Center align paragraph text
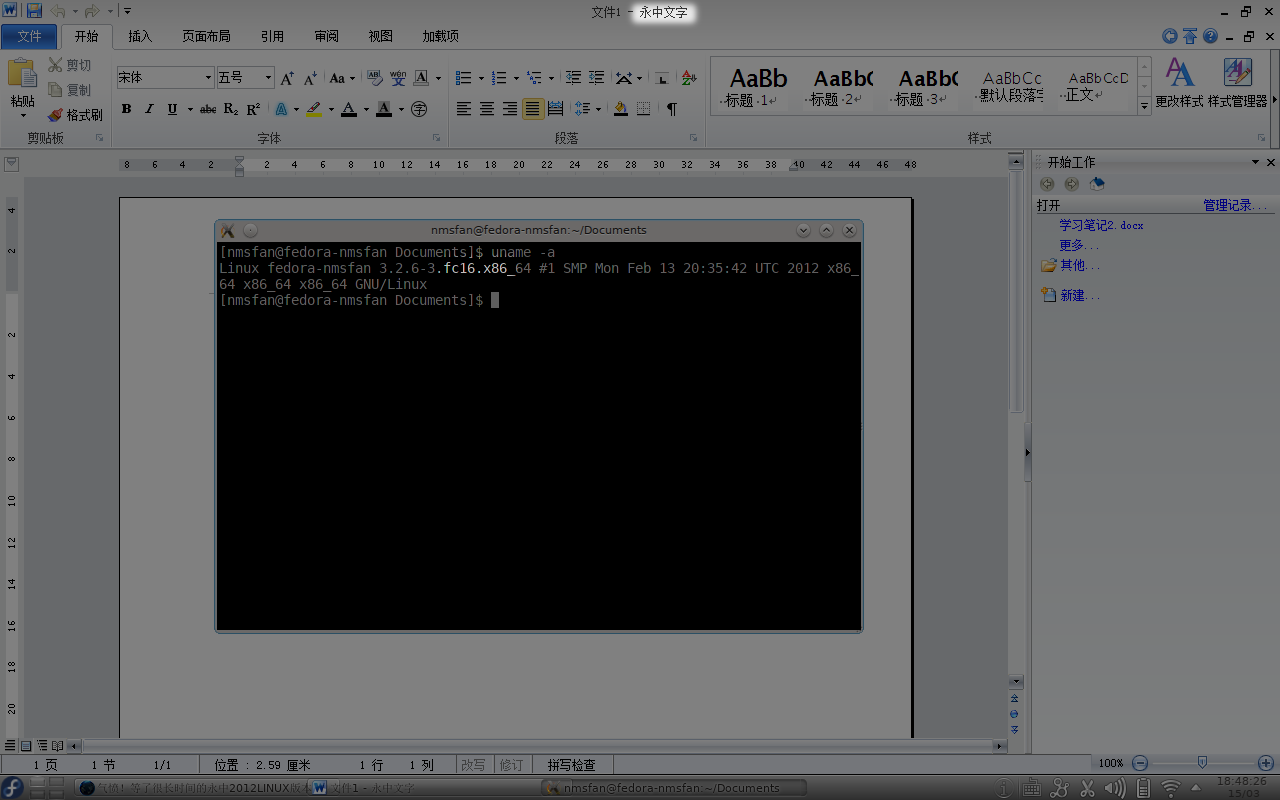Screen dimensions: 1280x800 [487, 109]
